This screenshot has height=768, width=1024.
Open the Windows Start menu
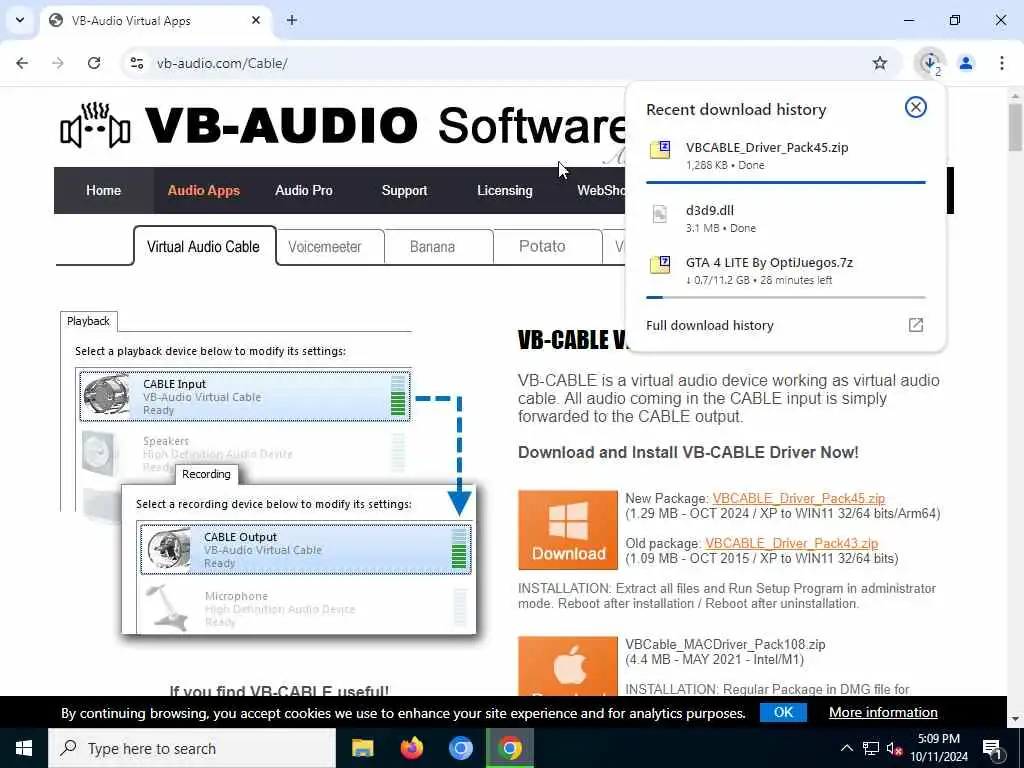[24, 748]
